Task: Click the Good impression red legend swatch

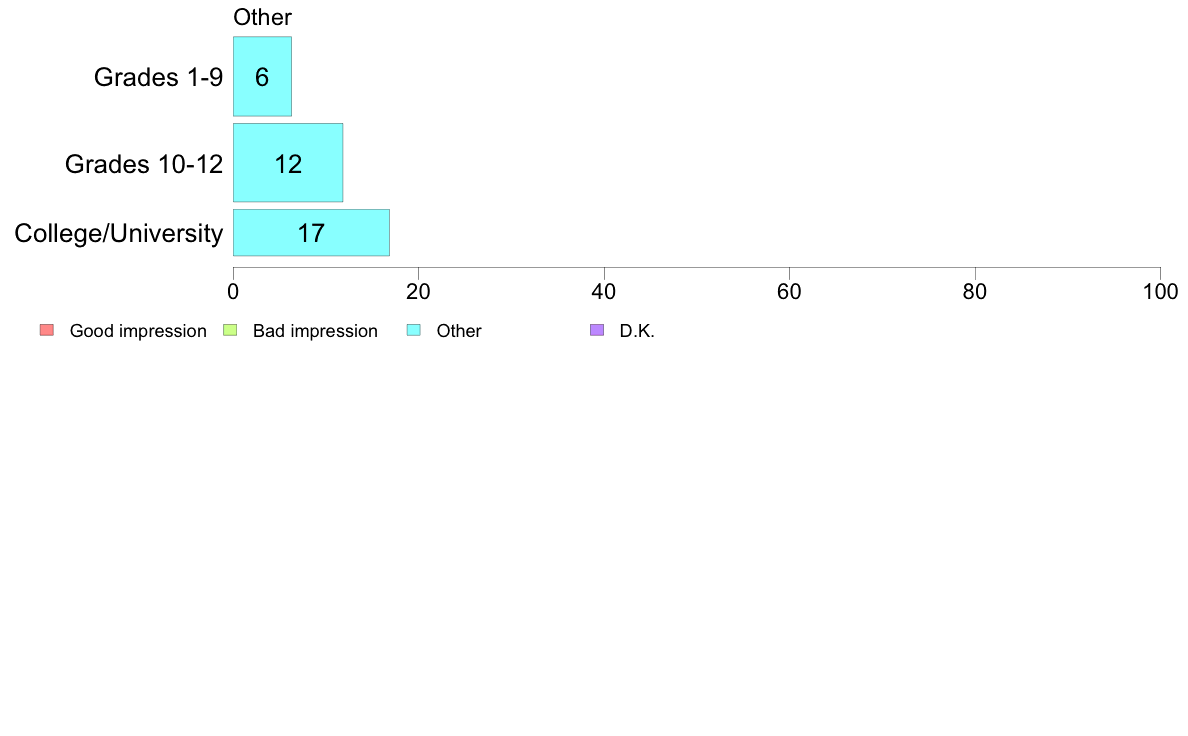Action: 47,330
